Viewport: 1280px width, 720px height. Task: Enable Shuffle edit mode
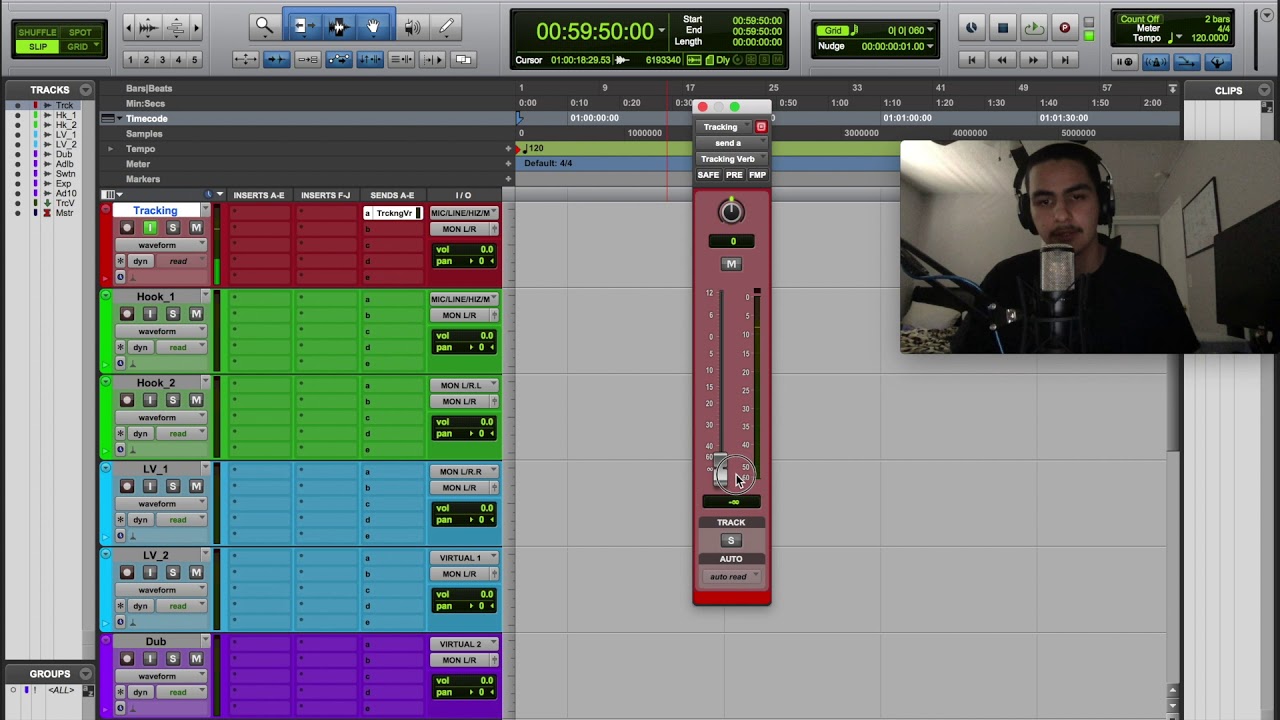tap(38, 33)
